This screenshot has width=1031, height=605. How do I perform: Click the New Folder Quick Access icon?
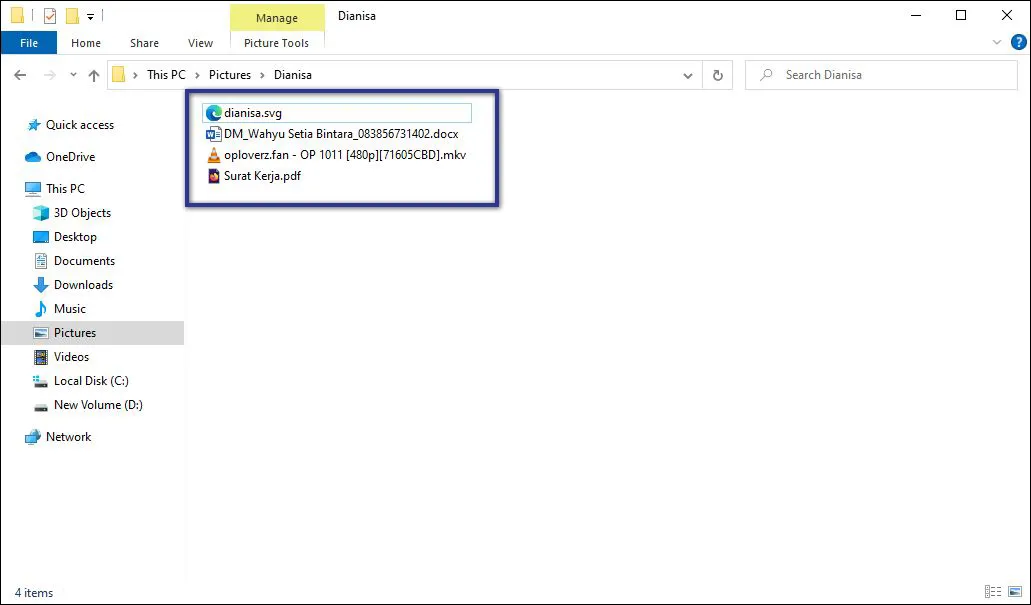pos(71,14)
